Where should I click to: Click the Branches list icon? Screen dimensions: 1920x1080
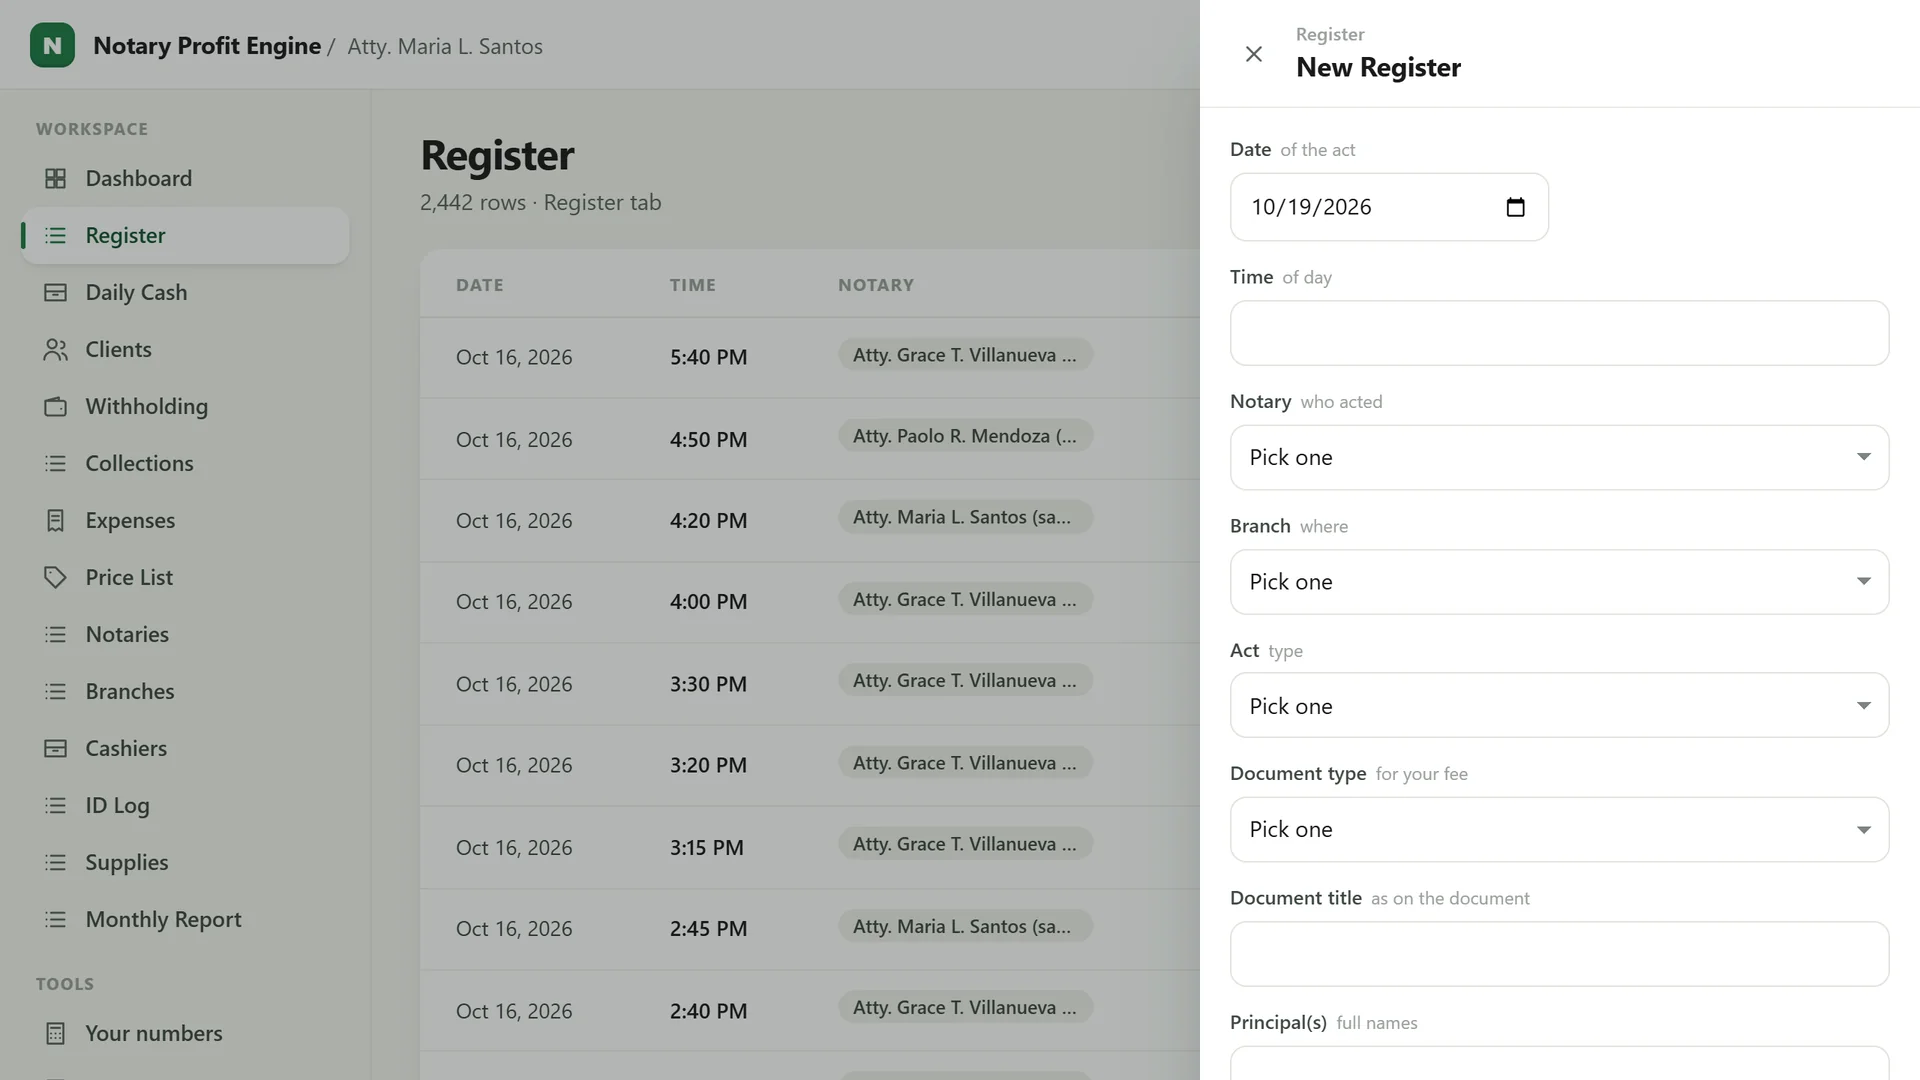[x=56, y=691]
